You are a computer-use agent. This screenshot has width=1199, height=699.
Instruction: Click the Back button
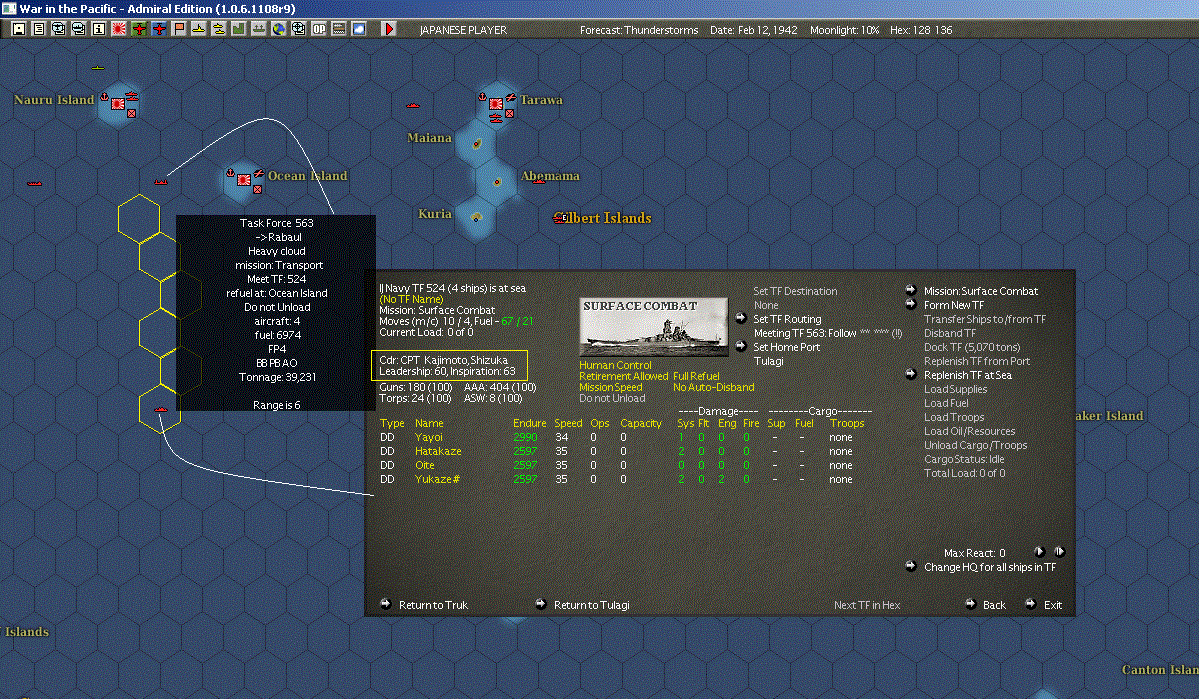coord(994,605)
